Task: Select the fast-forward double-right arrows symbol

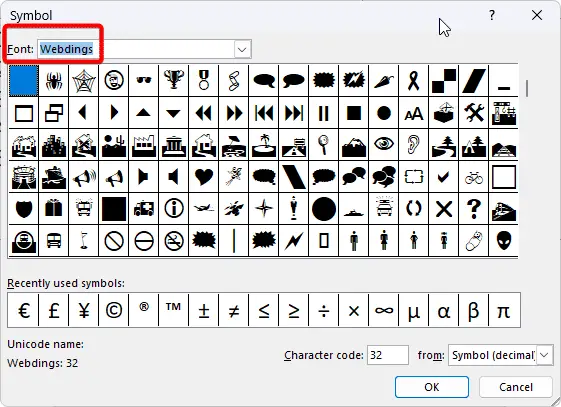Action: click(x=234, y=113)
